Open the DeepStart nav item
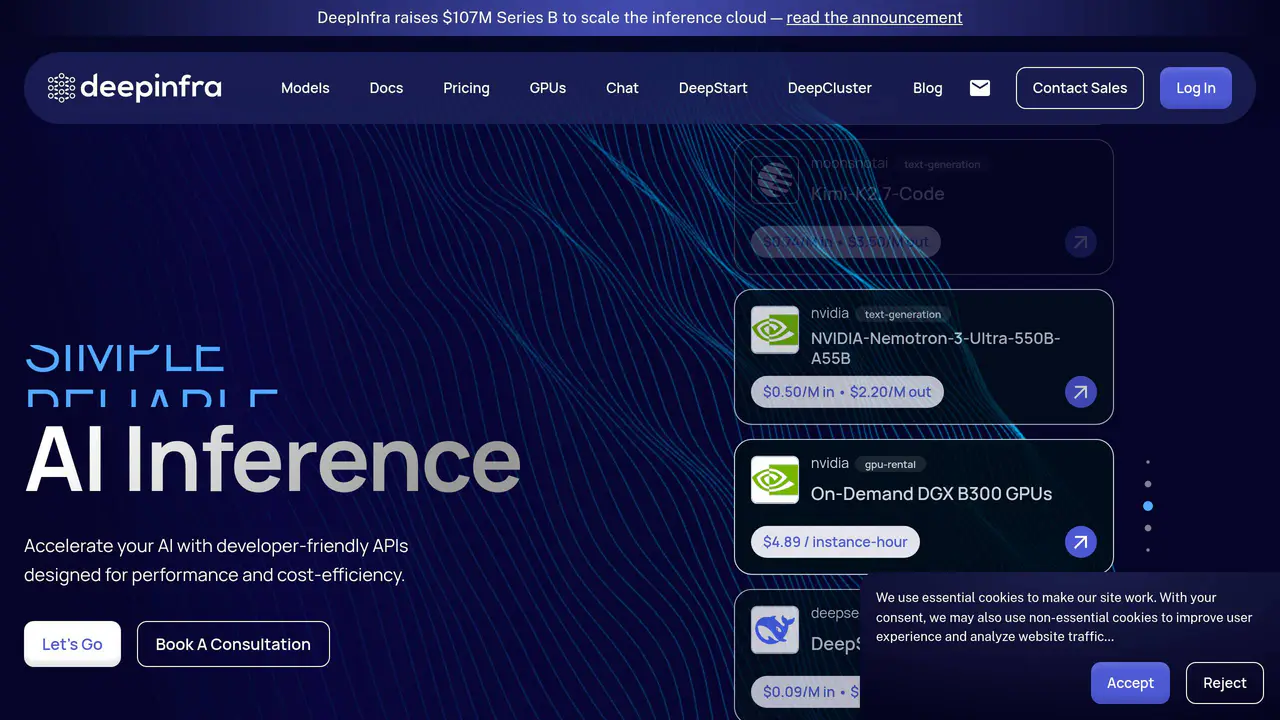 (x=713, y=88)
